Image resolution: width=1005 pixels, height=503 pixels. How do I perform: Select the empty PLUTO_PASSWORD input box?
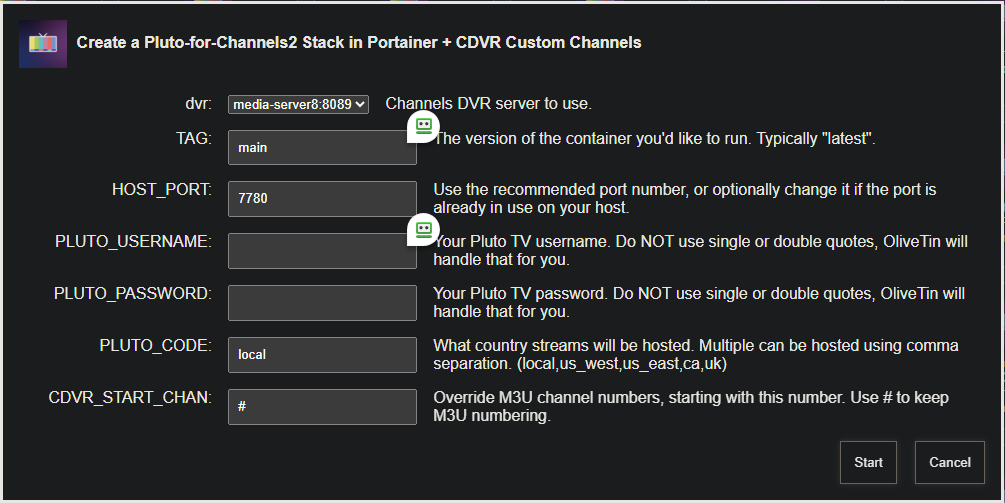tap(322, 303)
